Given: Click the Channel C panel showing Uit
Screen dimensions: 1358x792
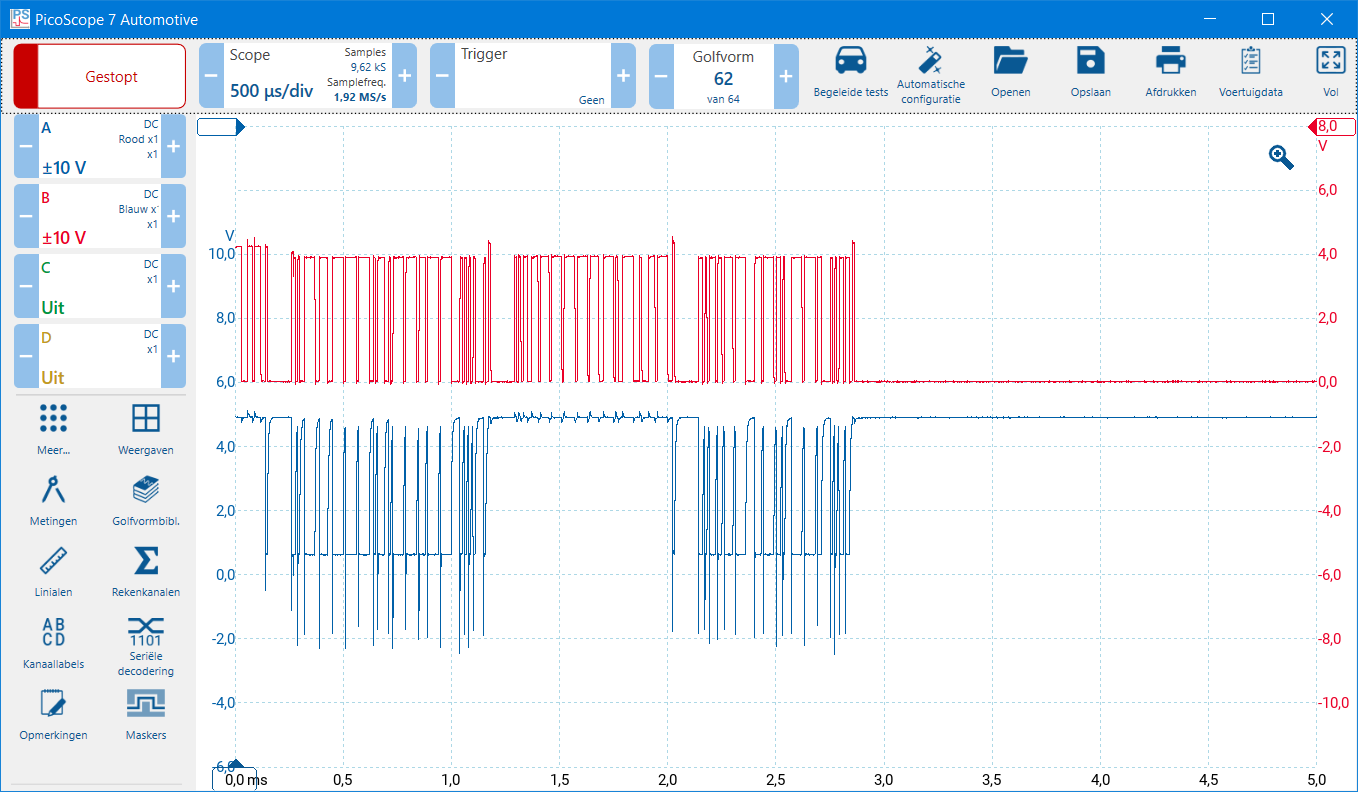Looking at the screenshot, I should click(x=100, y=286).
